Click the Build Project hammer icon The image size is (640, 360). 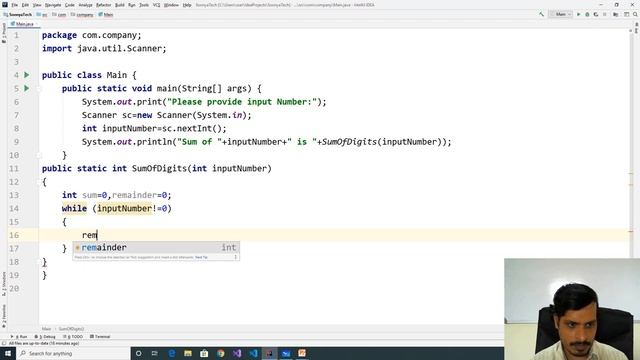541,14
